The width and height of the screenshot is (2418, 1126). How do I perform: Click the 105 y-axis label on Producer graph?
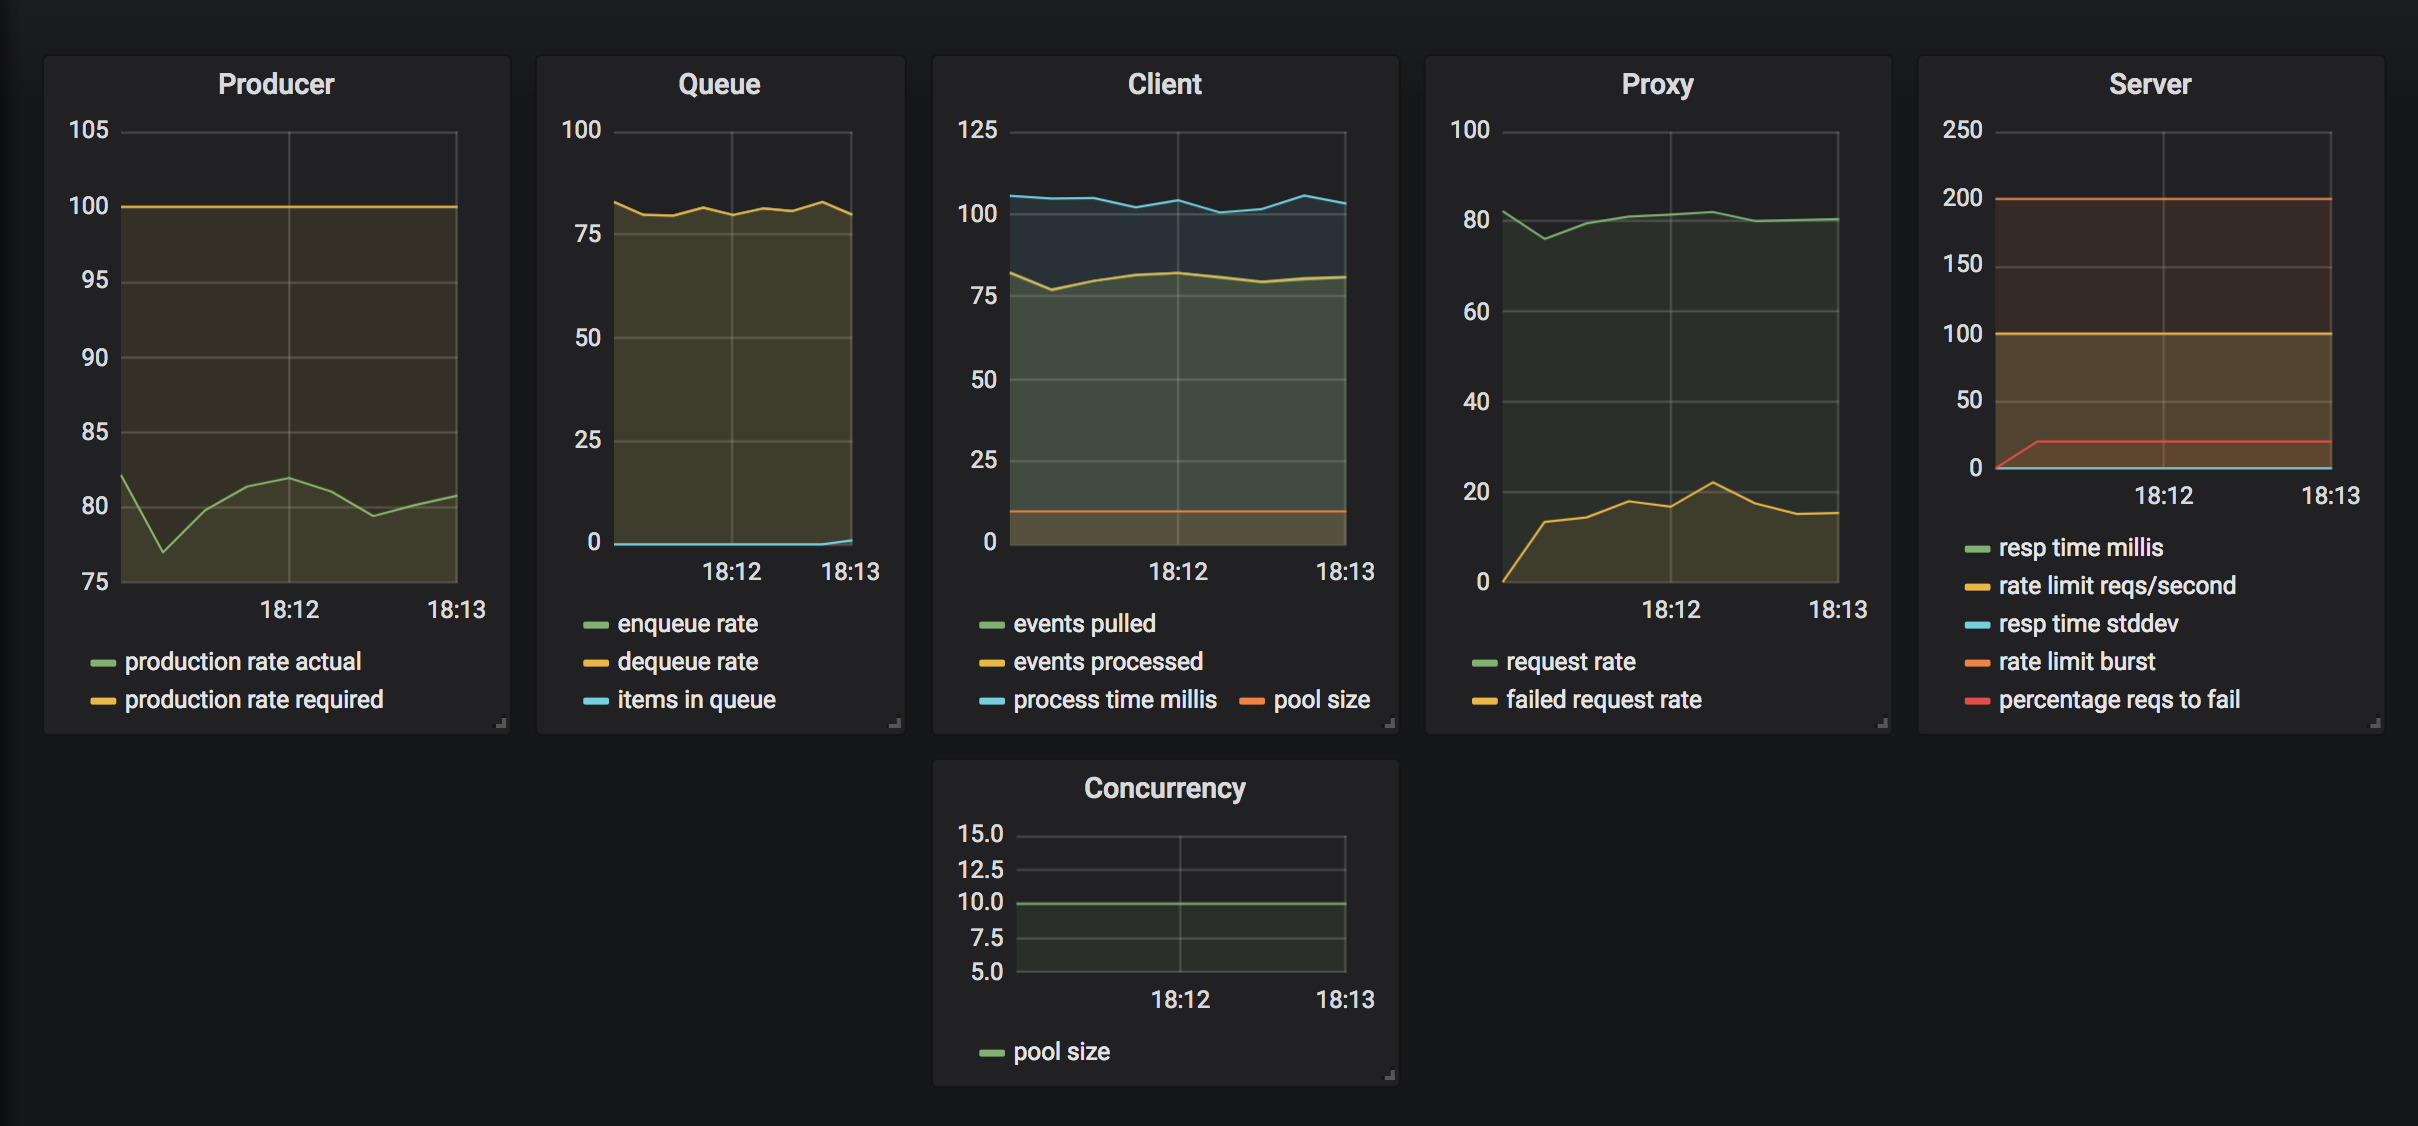tap(88, 130)
